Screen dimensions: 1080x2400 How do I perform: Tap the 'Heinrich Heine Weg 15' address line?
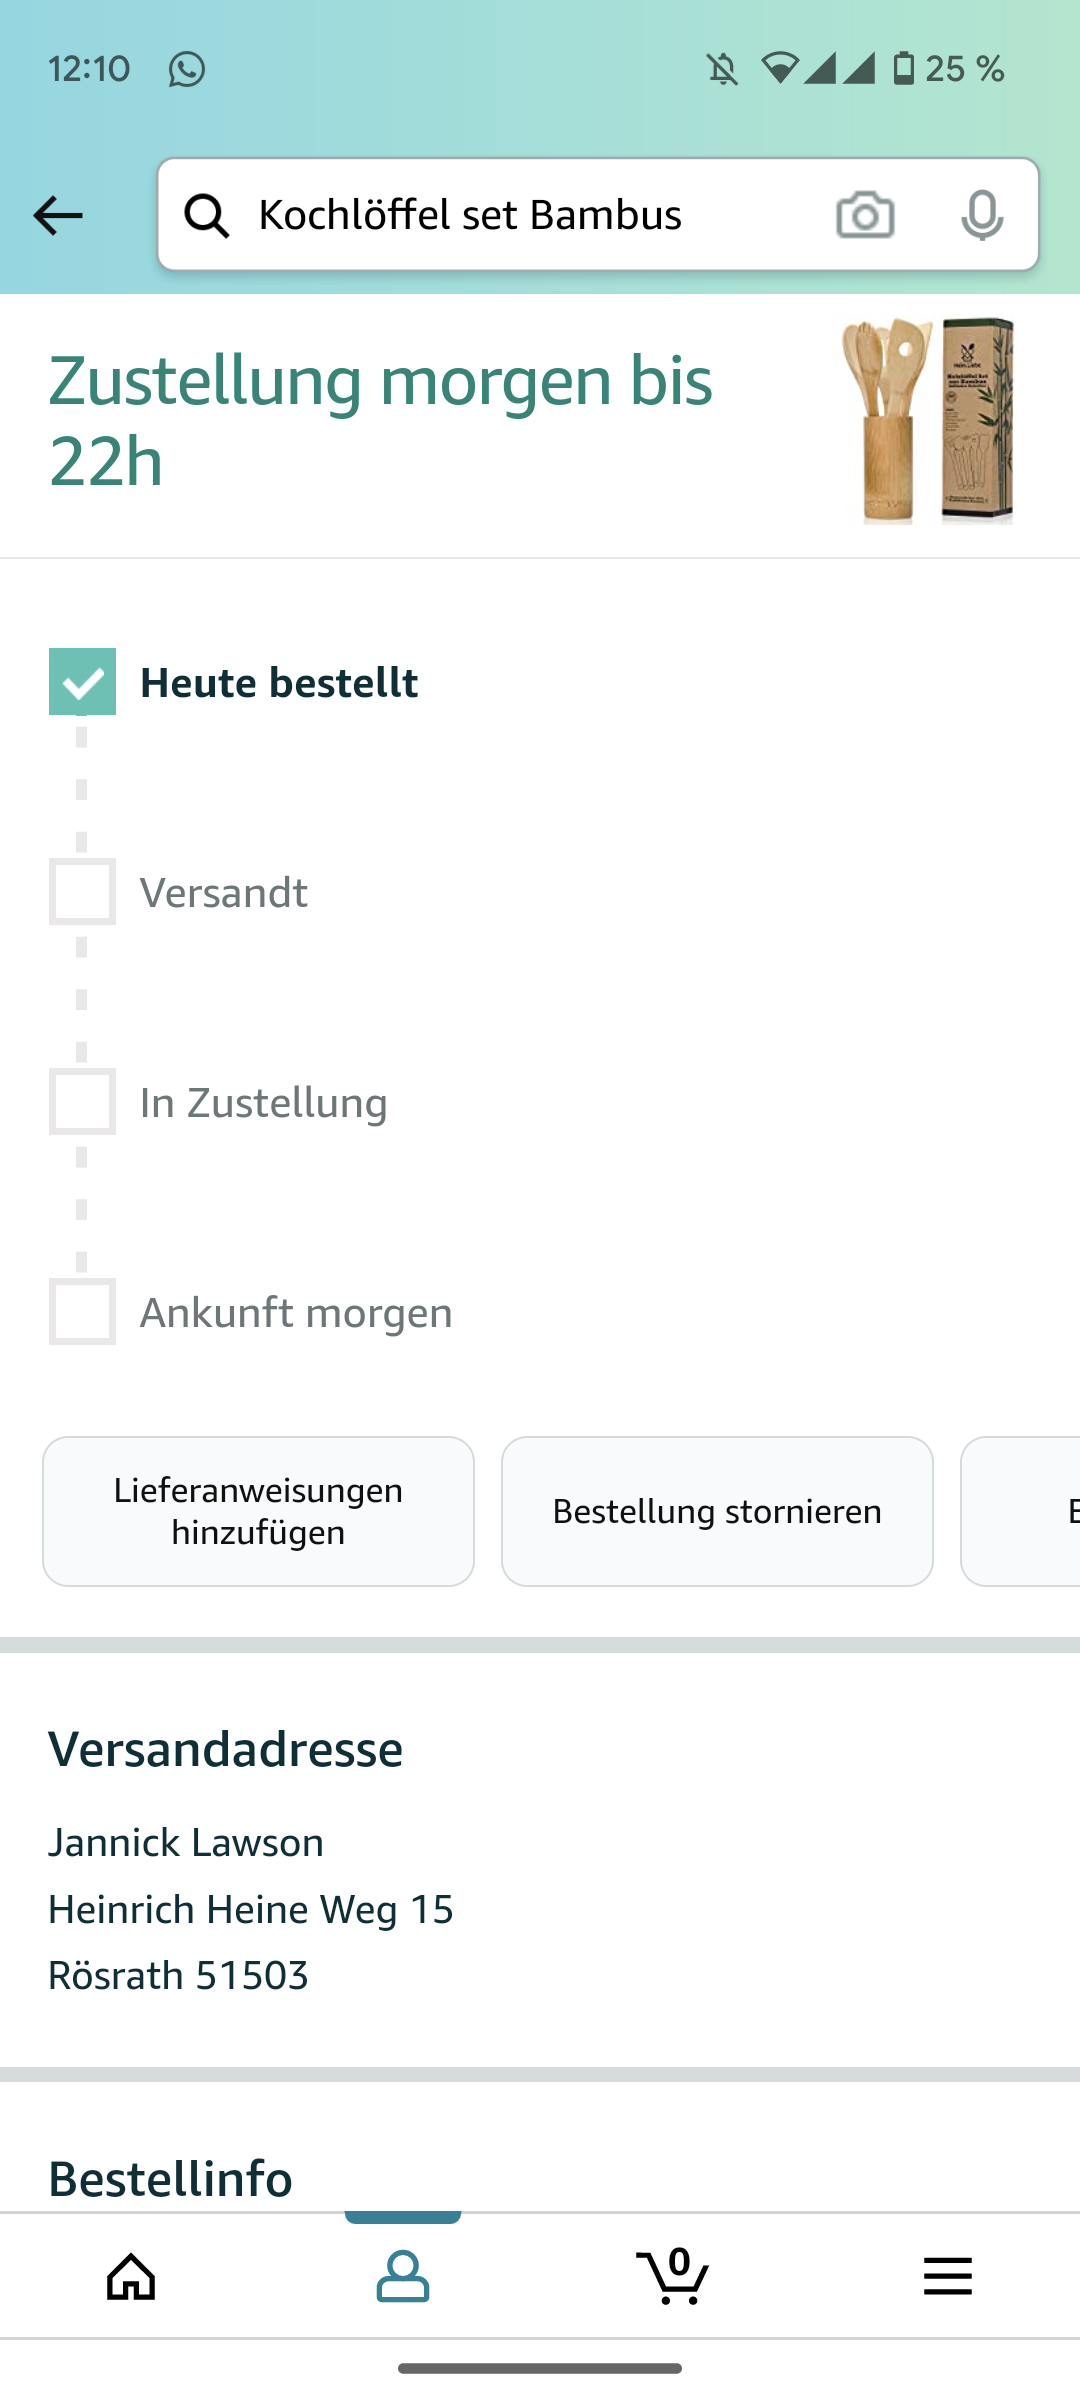point(251,1909)
